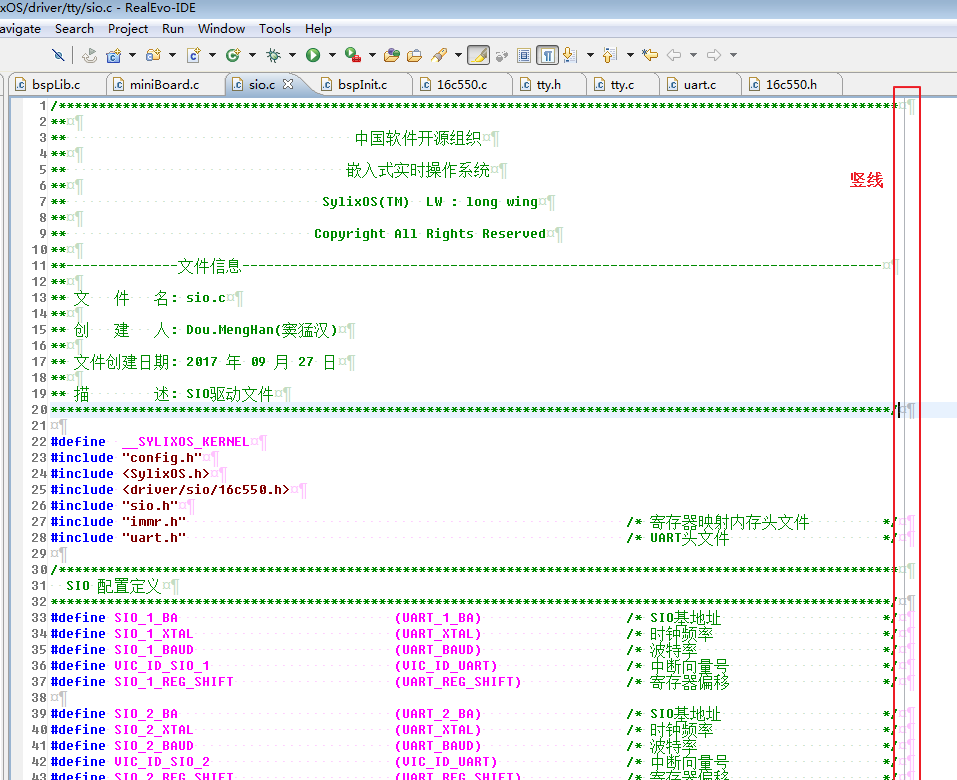The height and width of the screenshot is (780, 957).
Task: Open dropdown next to new class icon
Action: click(252, 56)
